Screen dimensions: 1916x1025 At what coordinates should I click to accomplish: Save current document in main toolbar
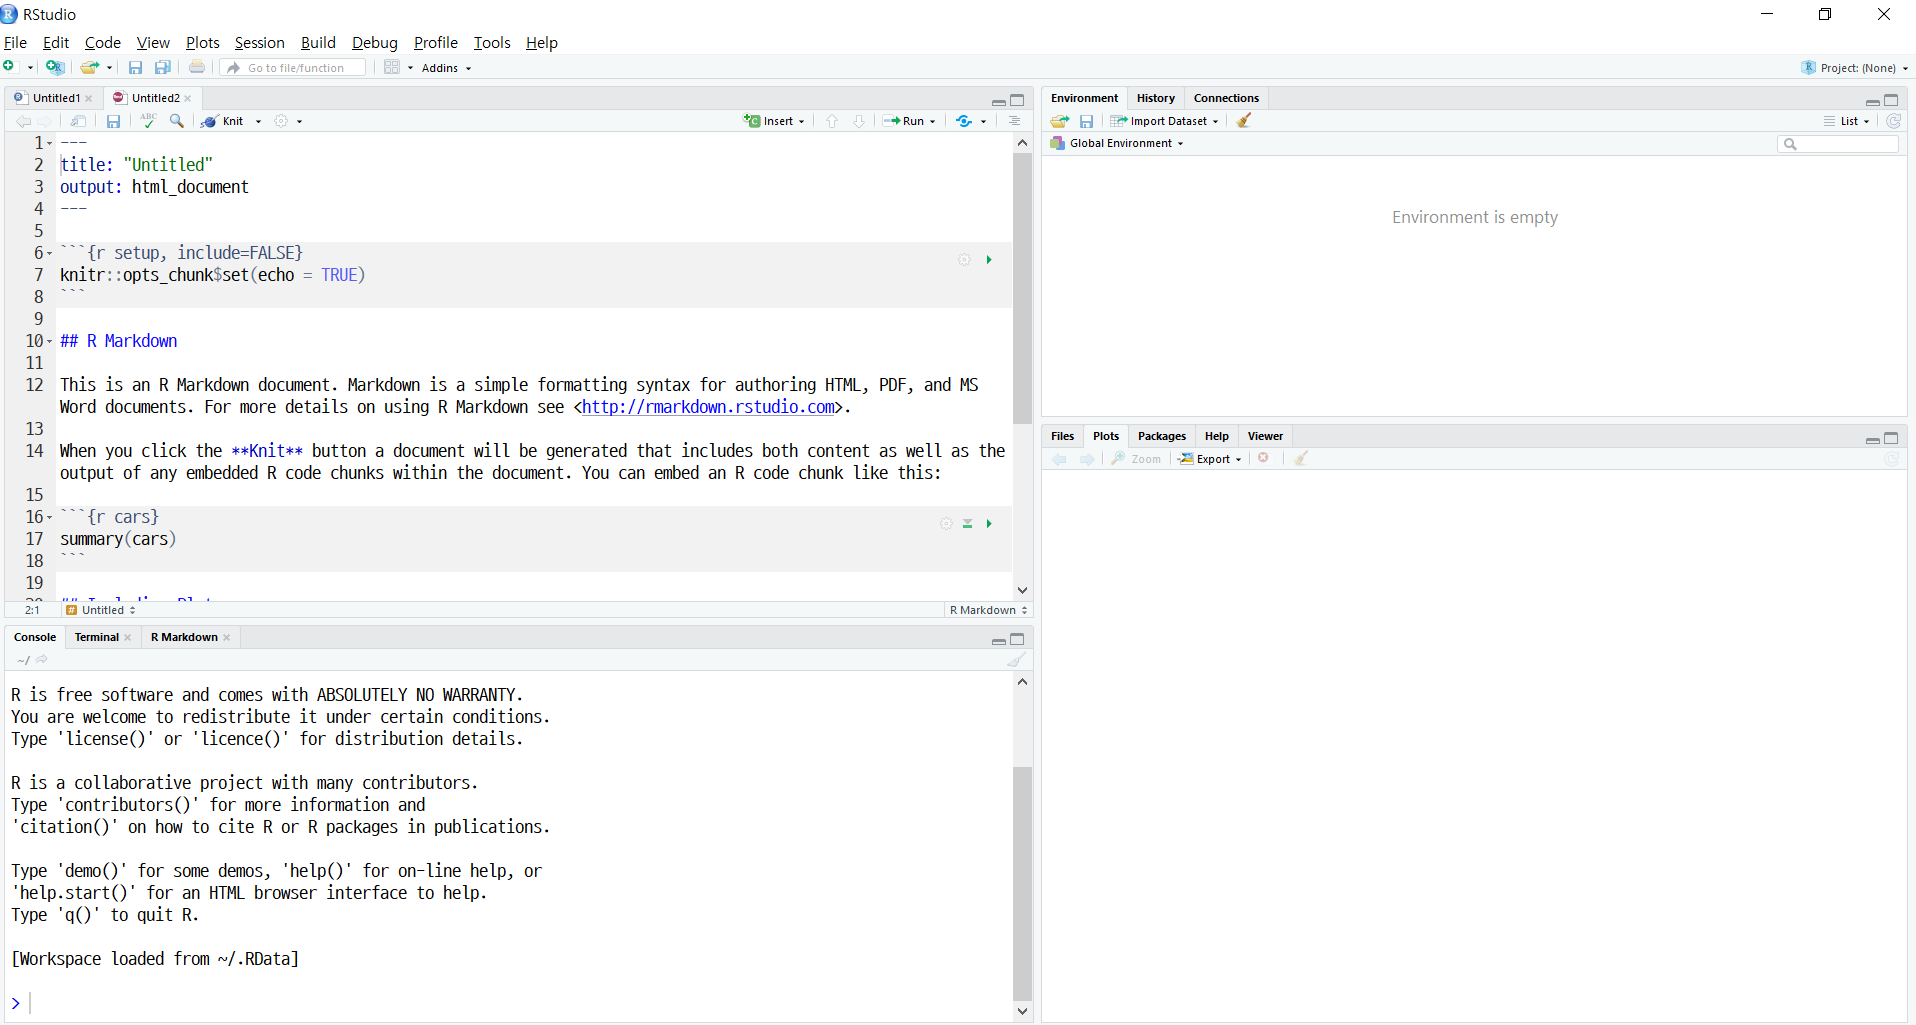tap(136, 67)
